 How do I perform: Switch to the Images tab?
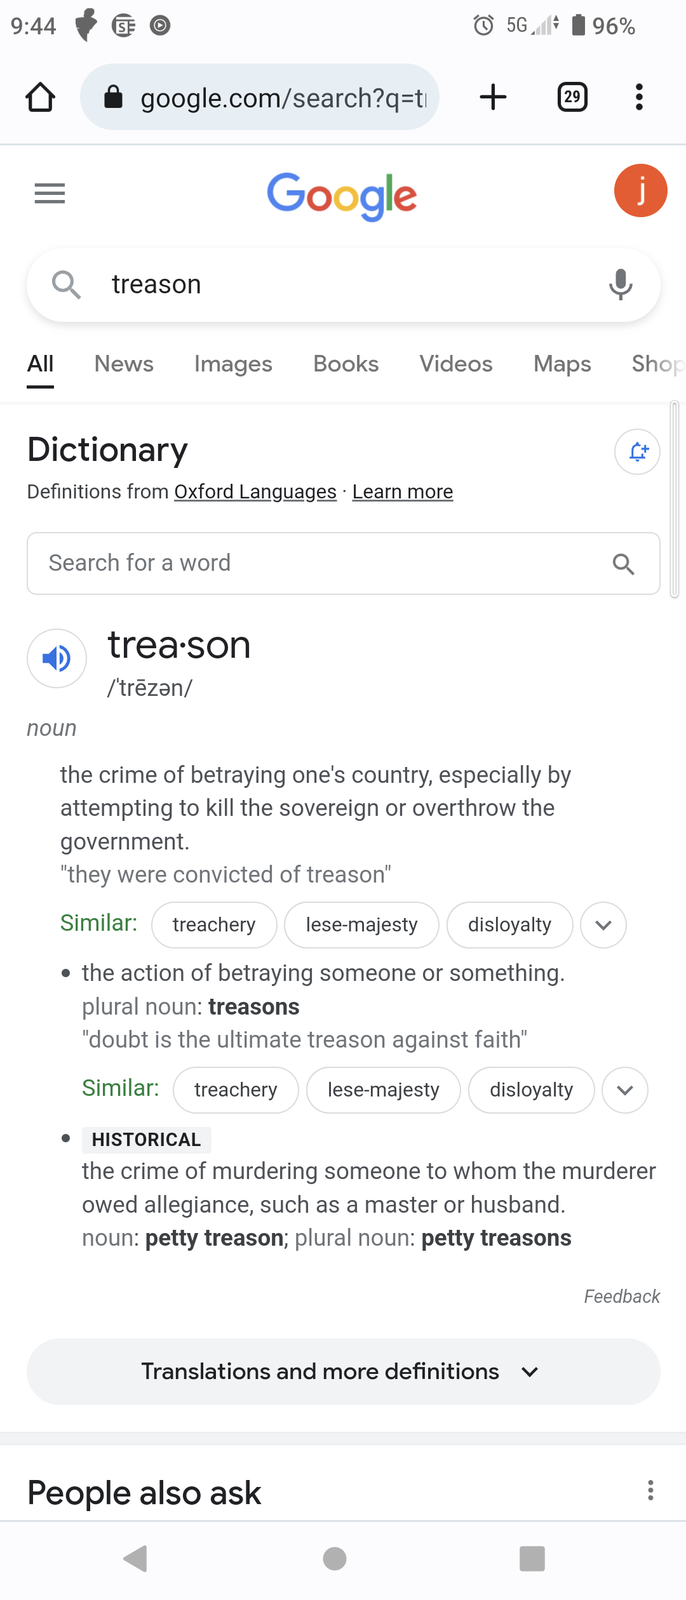pos(233,364)
